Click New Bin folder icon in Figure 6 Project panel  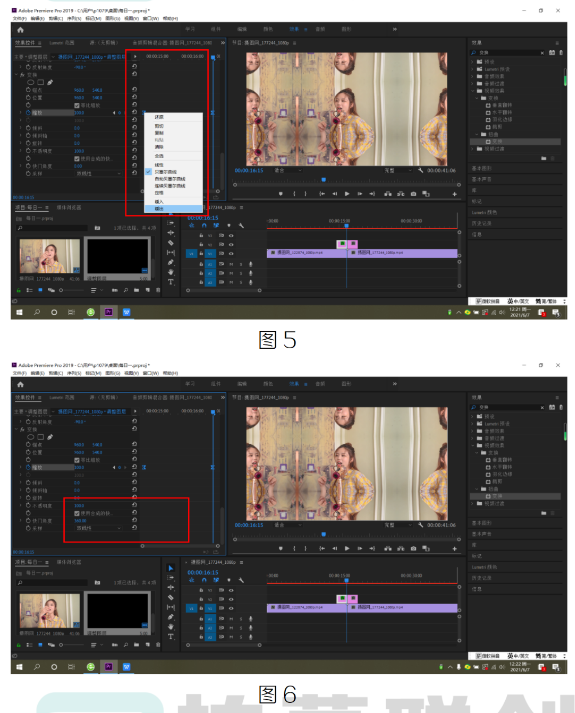coord(136,644)
